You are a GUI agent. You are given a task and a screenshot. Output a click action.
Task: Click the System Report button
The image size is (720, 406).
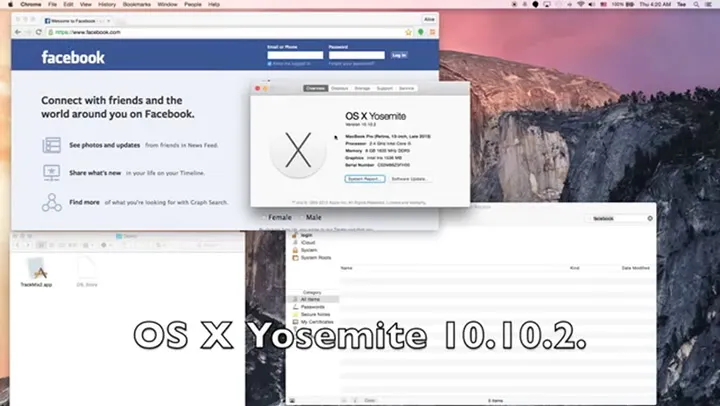[x=365, y=179]
